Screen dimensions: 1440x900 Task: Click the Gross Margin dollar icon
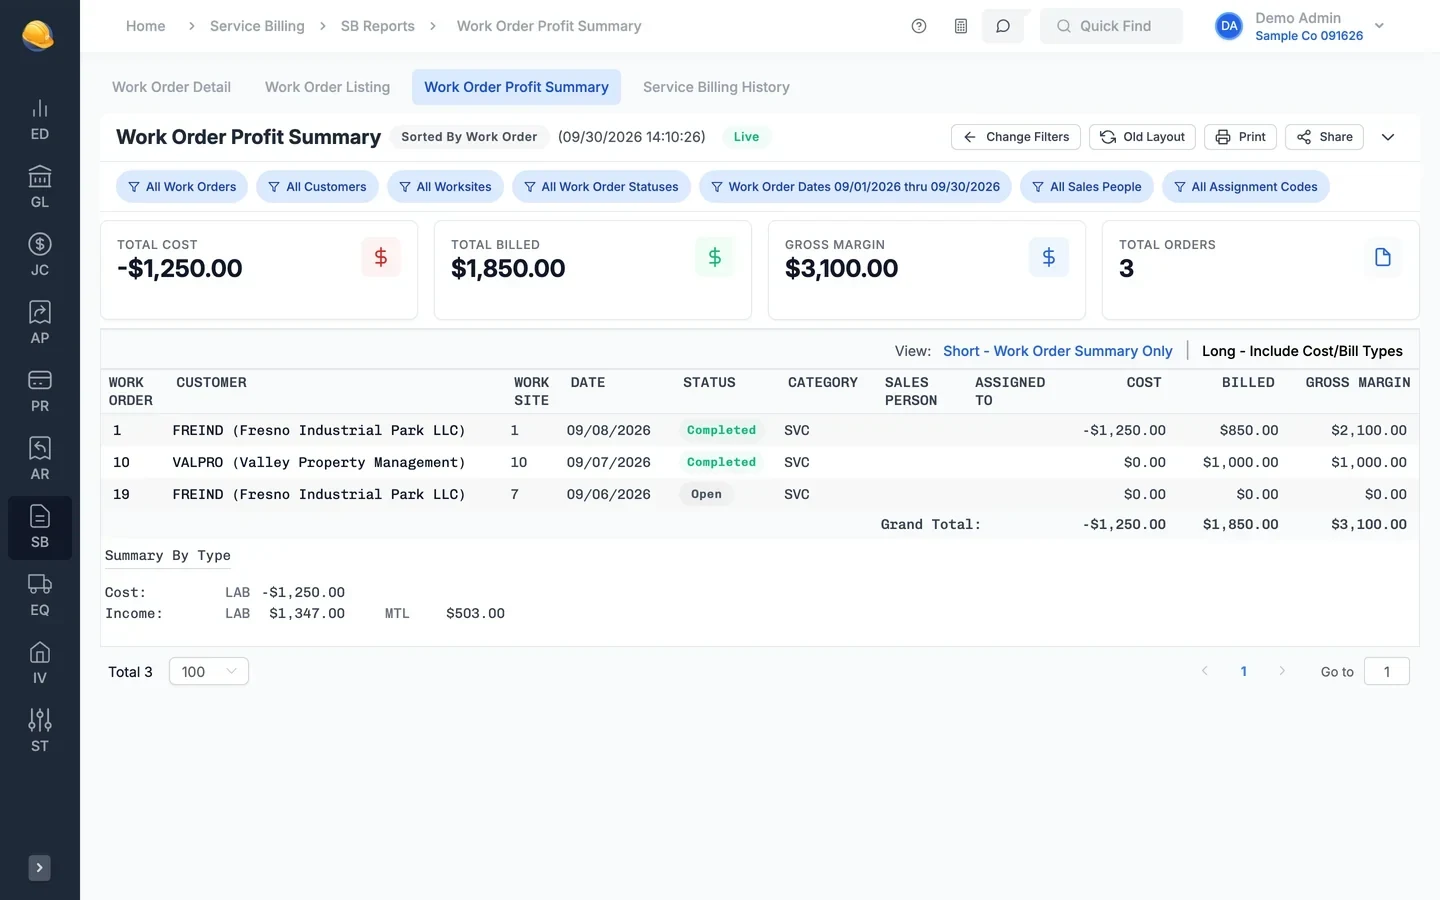tap(1049, 257)
